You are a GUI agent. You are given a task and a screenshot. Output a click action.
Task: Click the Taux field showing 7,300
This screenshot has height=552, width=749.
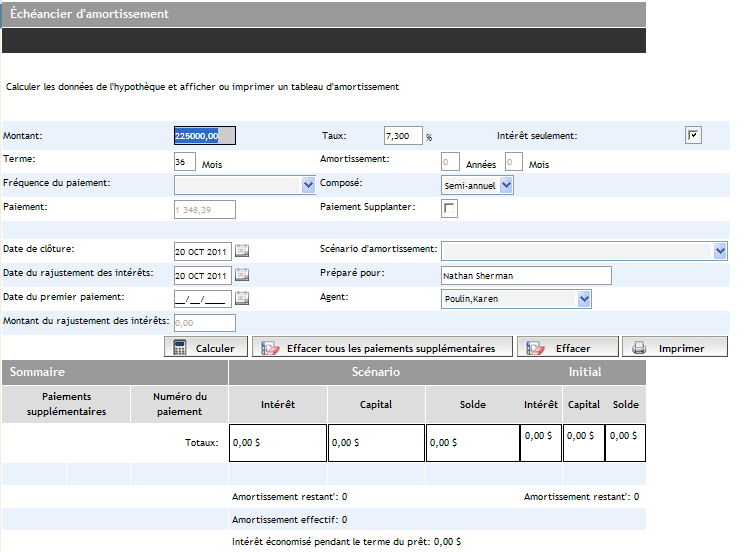pos(403,136)
